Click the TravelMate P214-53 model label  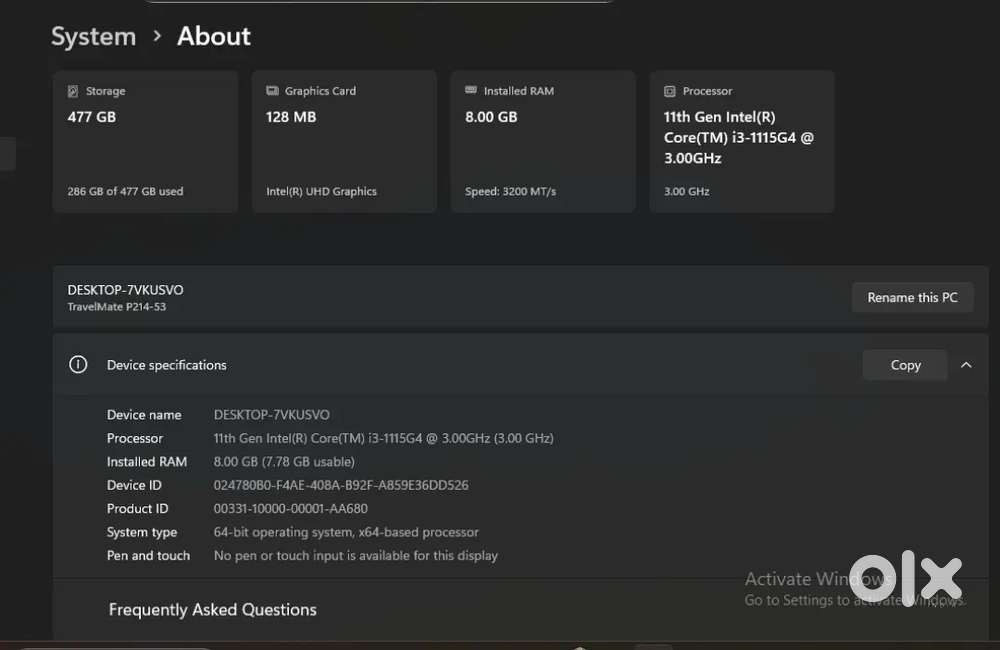pos(116,307)
